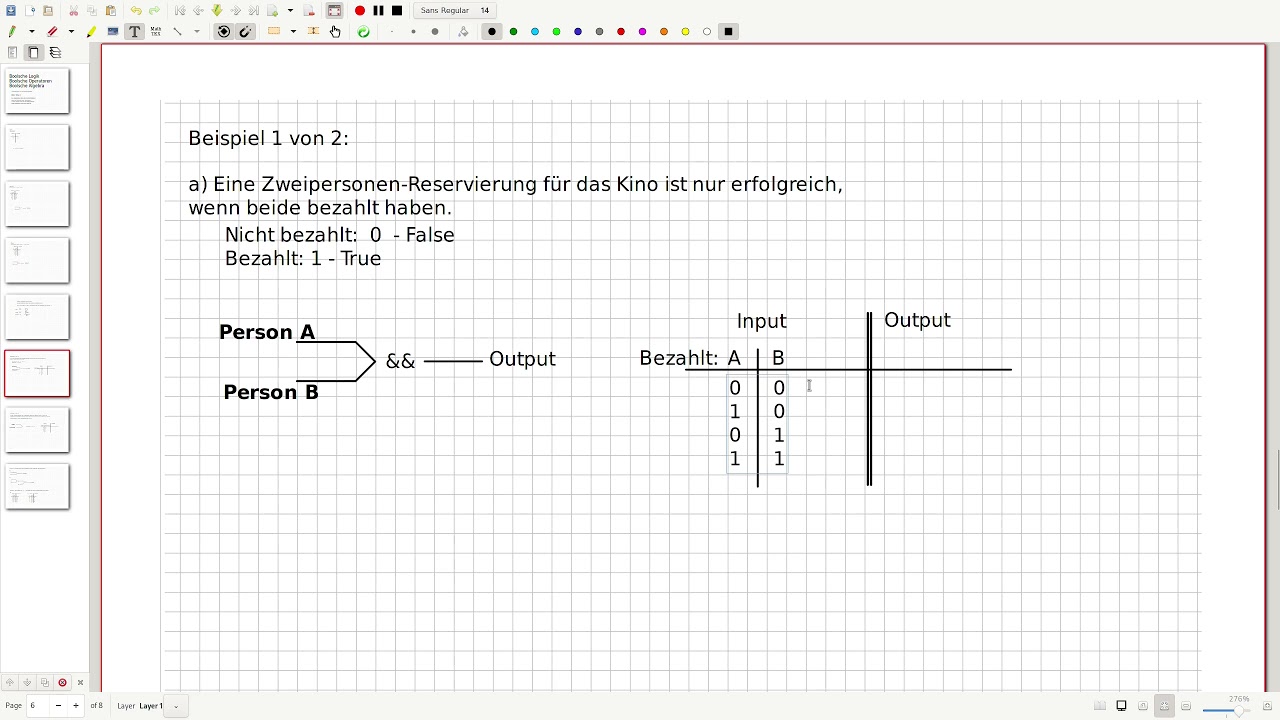Pick the black round color swatch
The height and width of the screenshot is (720, 1280).
pos(492,32)
